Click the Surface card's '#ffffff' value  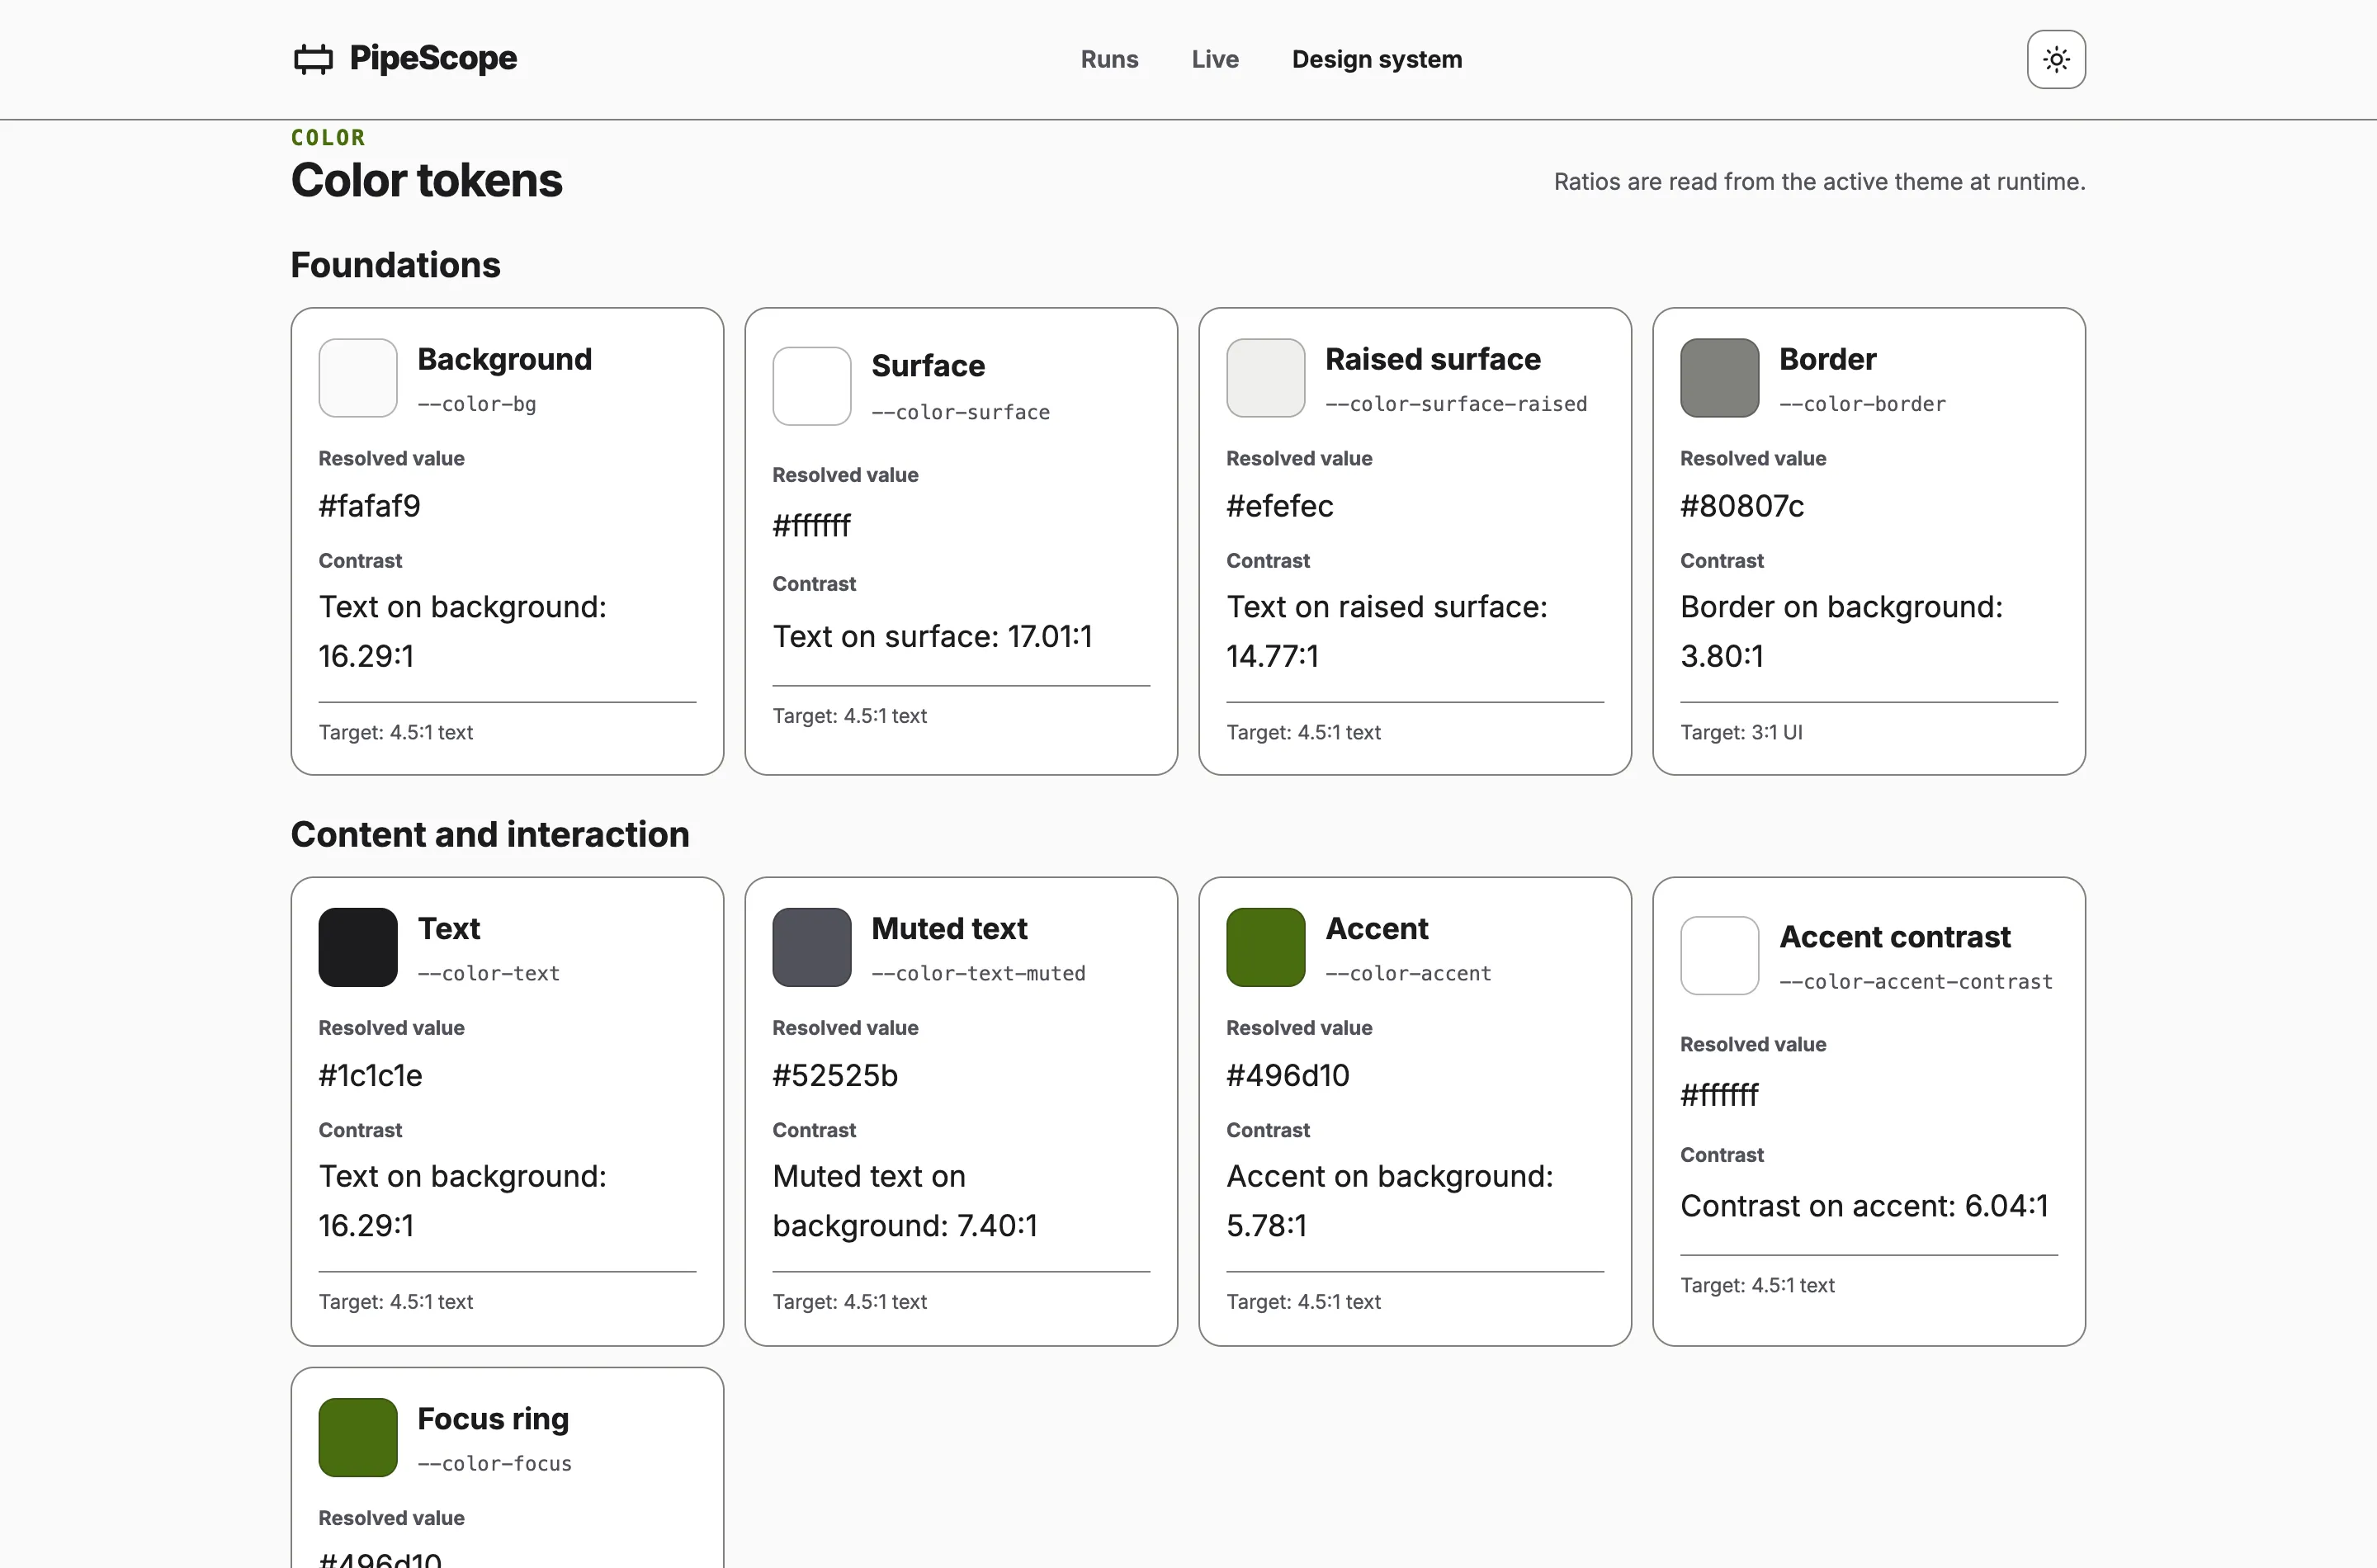point(812,525)
